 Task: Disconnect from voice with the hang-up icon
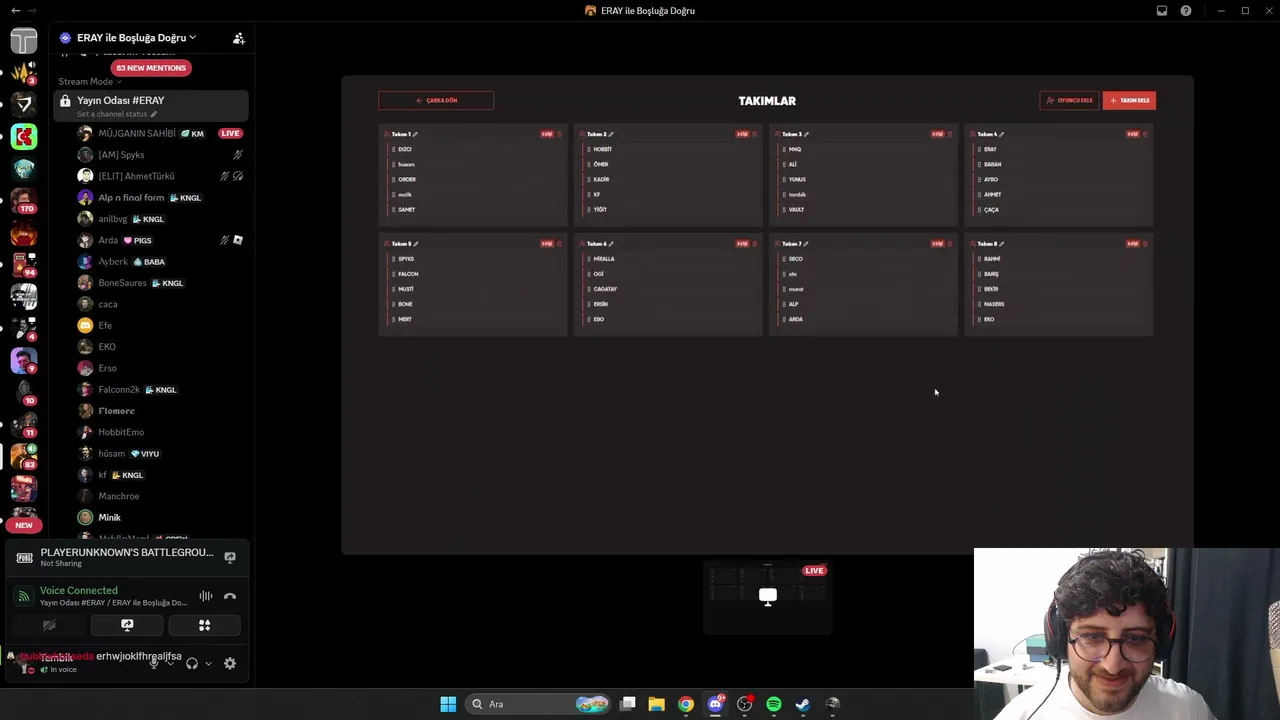[x=230, y=596]
